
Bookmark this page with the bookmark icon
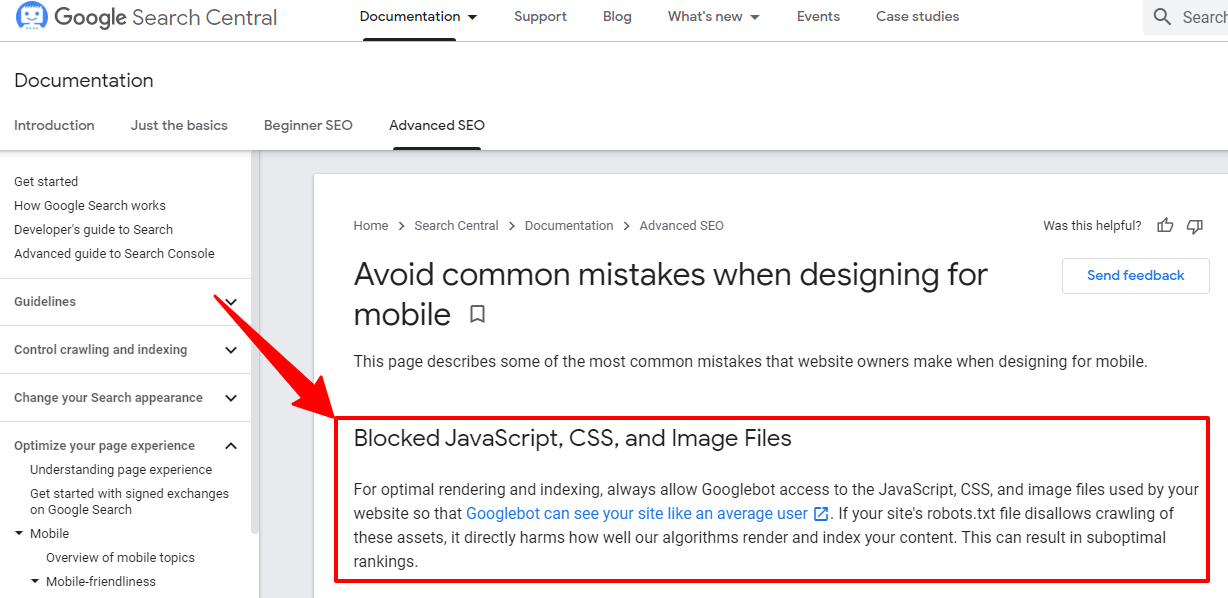477,314
